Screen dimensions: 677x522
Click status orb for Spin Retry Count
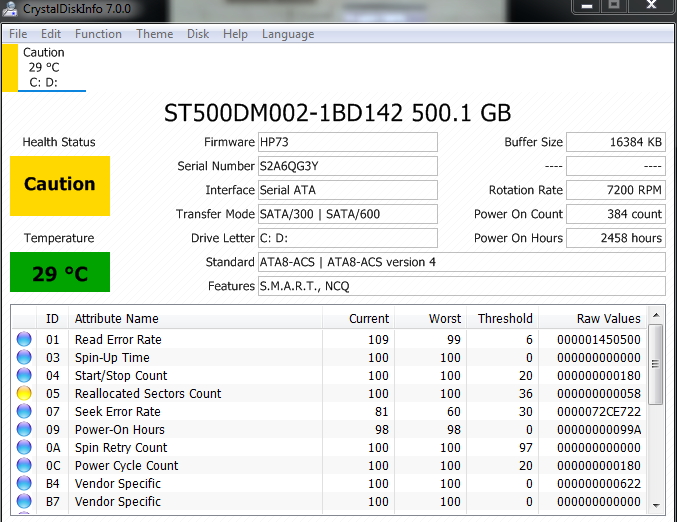24,447
